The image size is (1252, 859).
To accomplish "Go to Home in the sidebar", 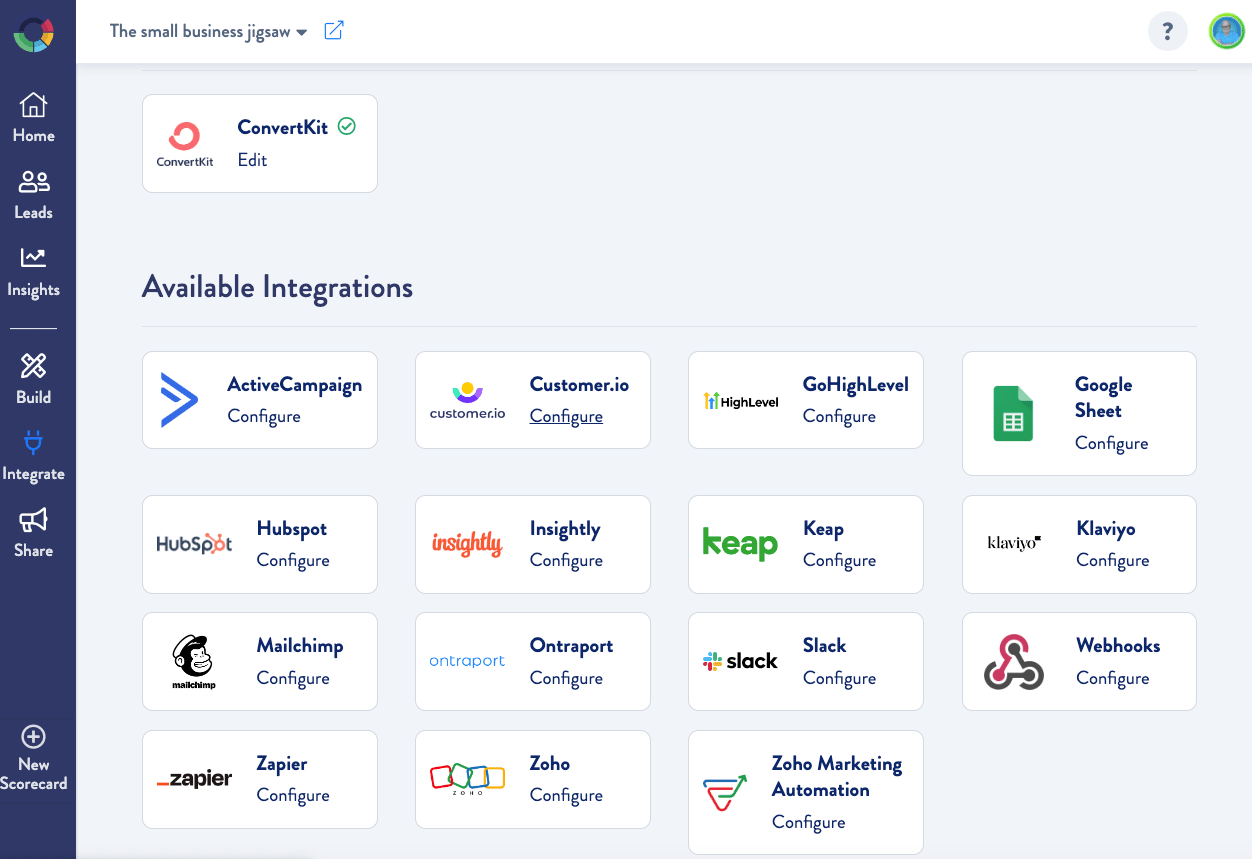I will [x=33, y=117].
